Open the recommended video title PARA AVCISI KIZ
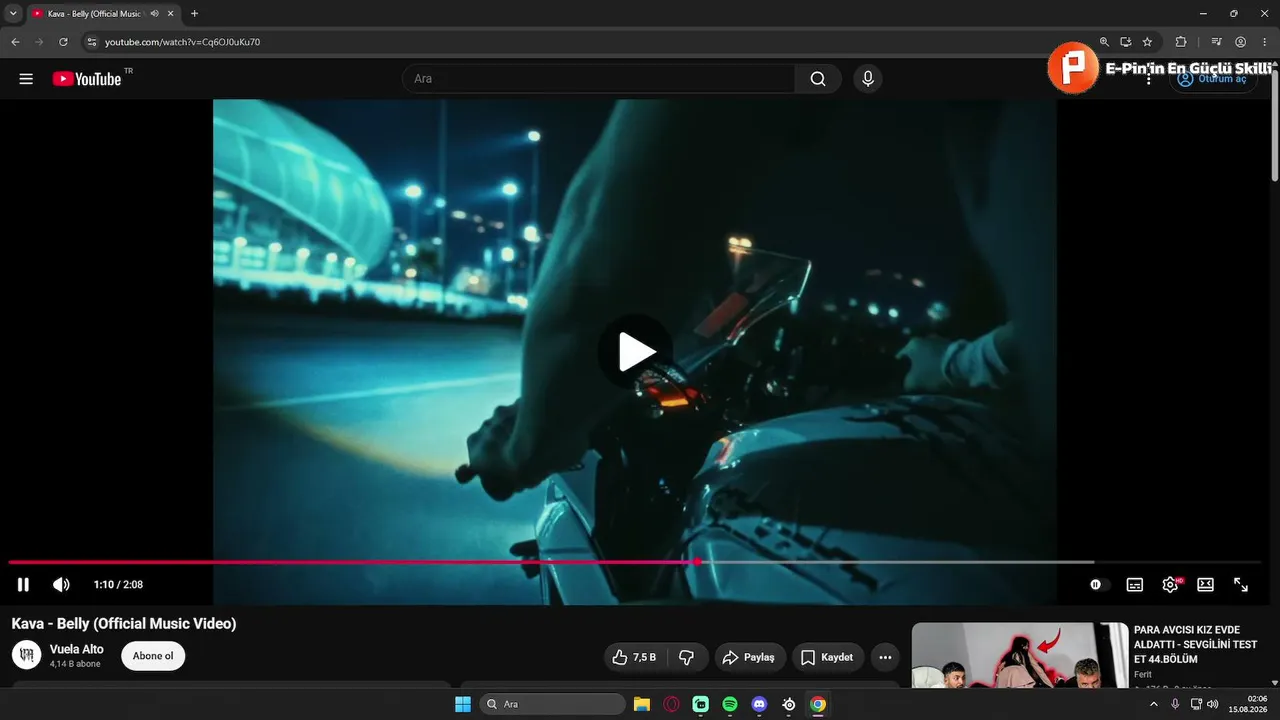1280x720 pixels. point(1195,644)
